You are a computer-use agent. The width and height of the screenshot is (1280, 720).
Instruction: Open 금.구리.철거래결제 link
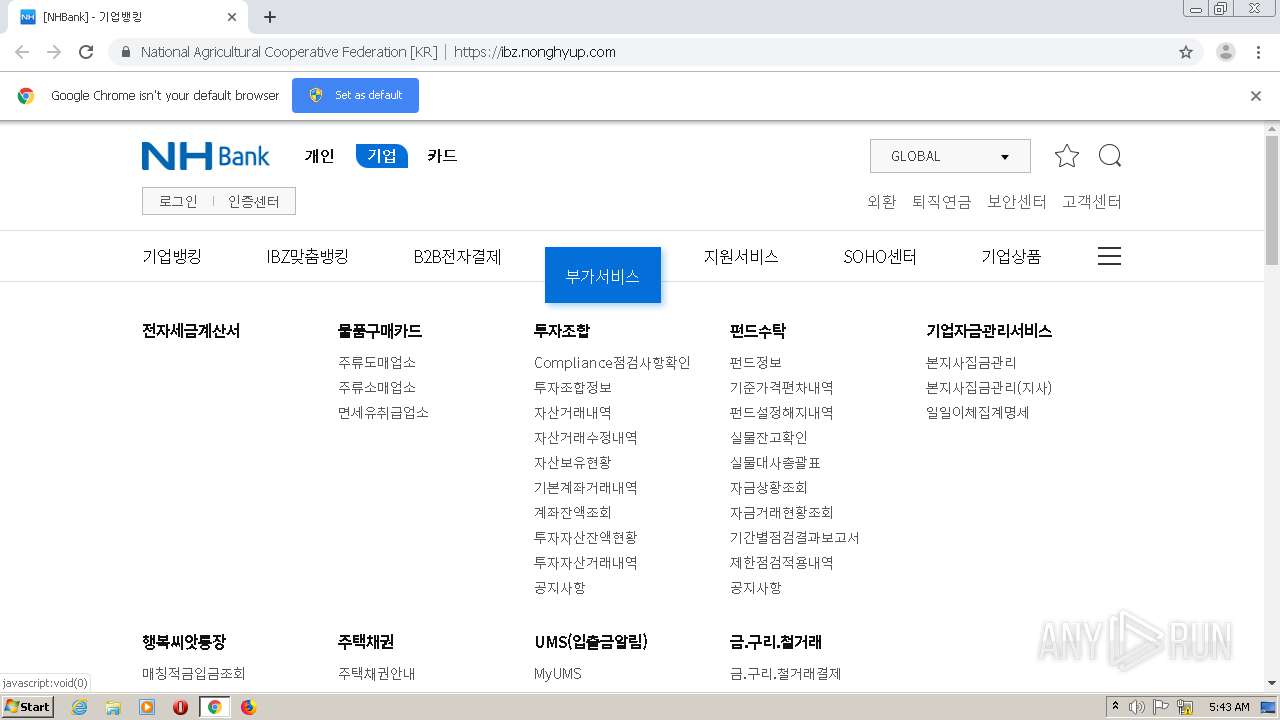(786, 673)
